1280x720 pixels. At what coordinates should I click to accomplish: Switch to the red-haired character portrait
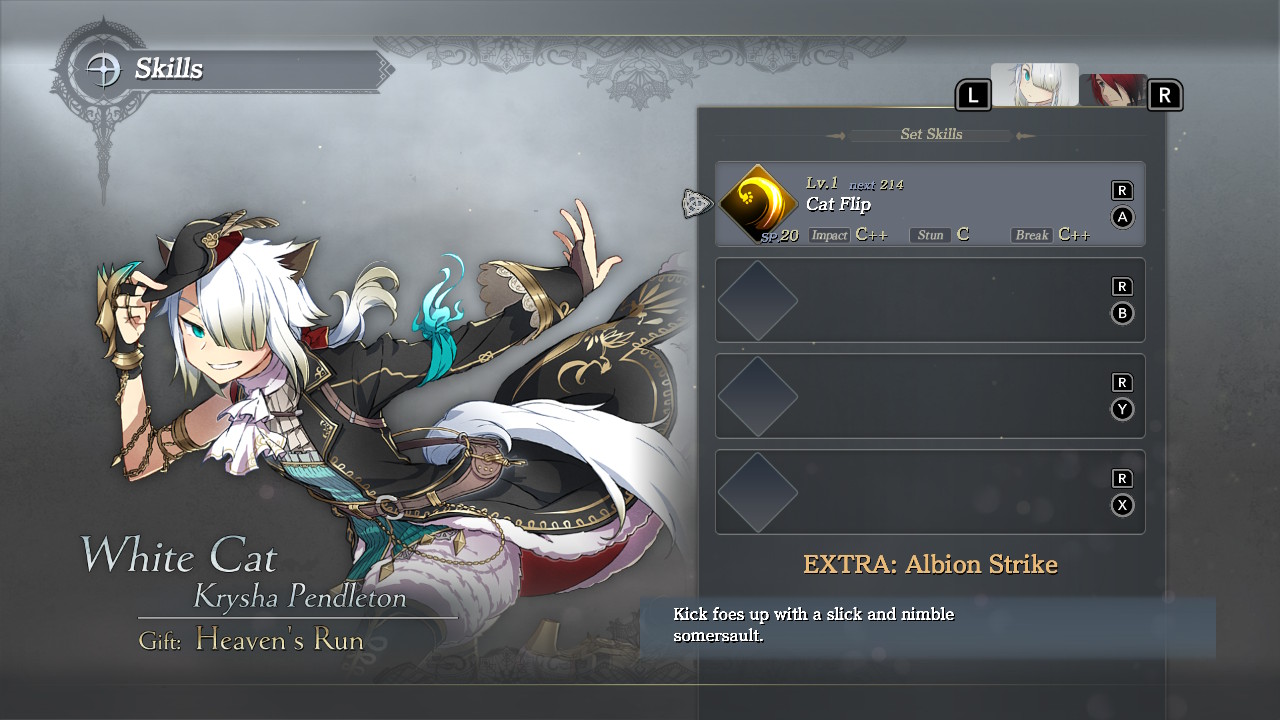[x=1113, y=90]
